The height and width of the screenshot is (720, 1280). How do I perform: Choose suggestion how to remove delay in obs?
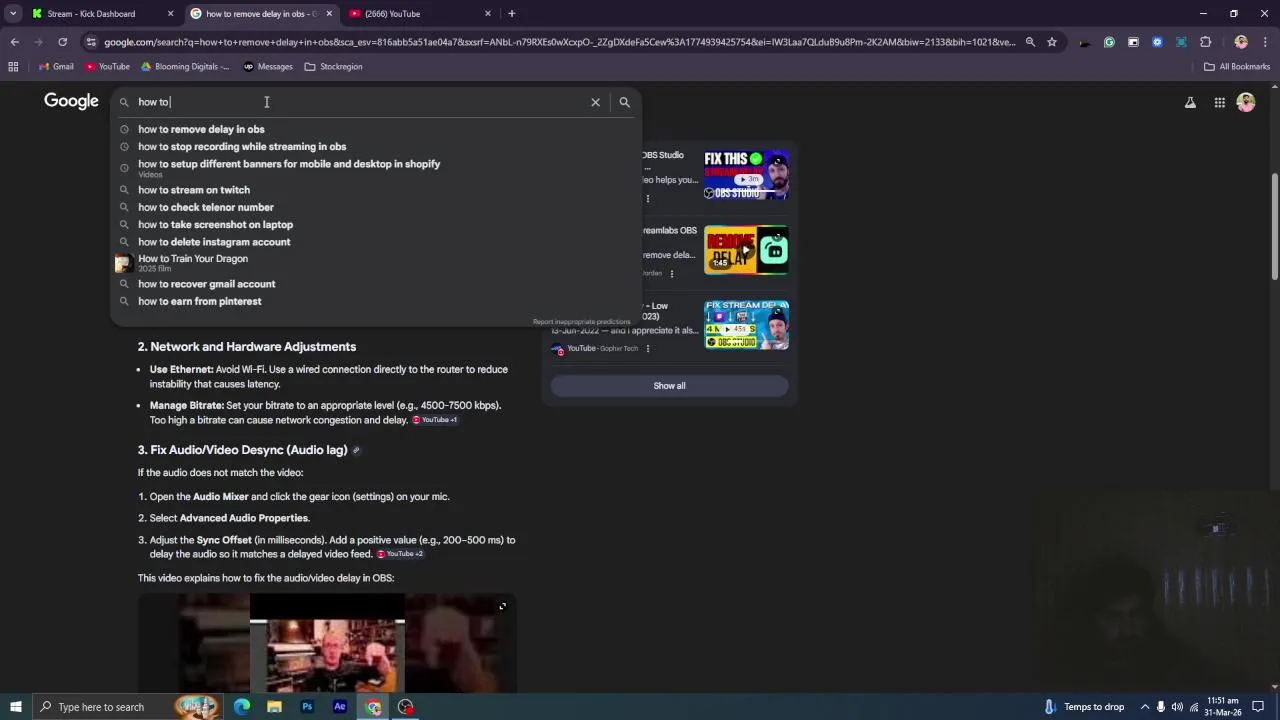tap(201, 129)
